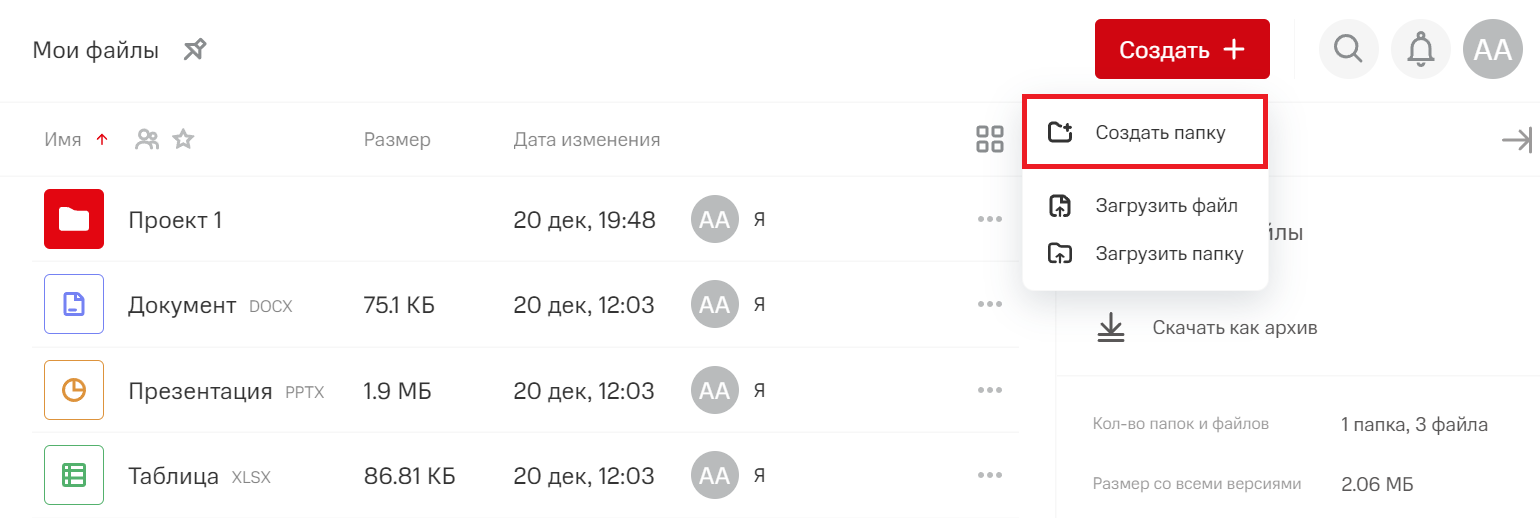Open the Презентация PPTX file
The width and height of the screenshot is (1540, 518).
(x=200, y=390)
